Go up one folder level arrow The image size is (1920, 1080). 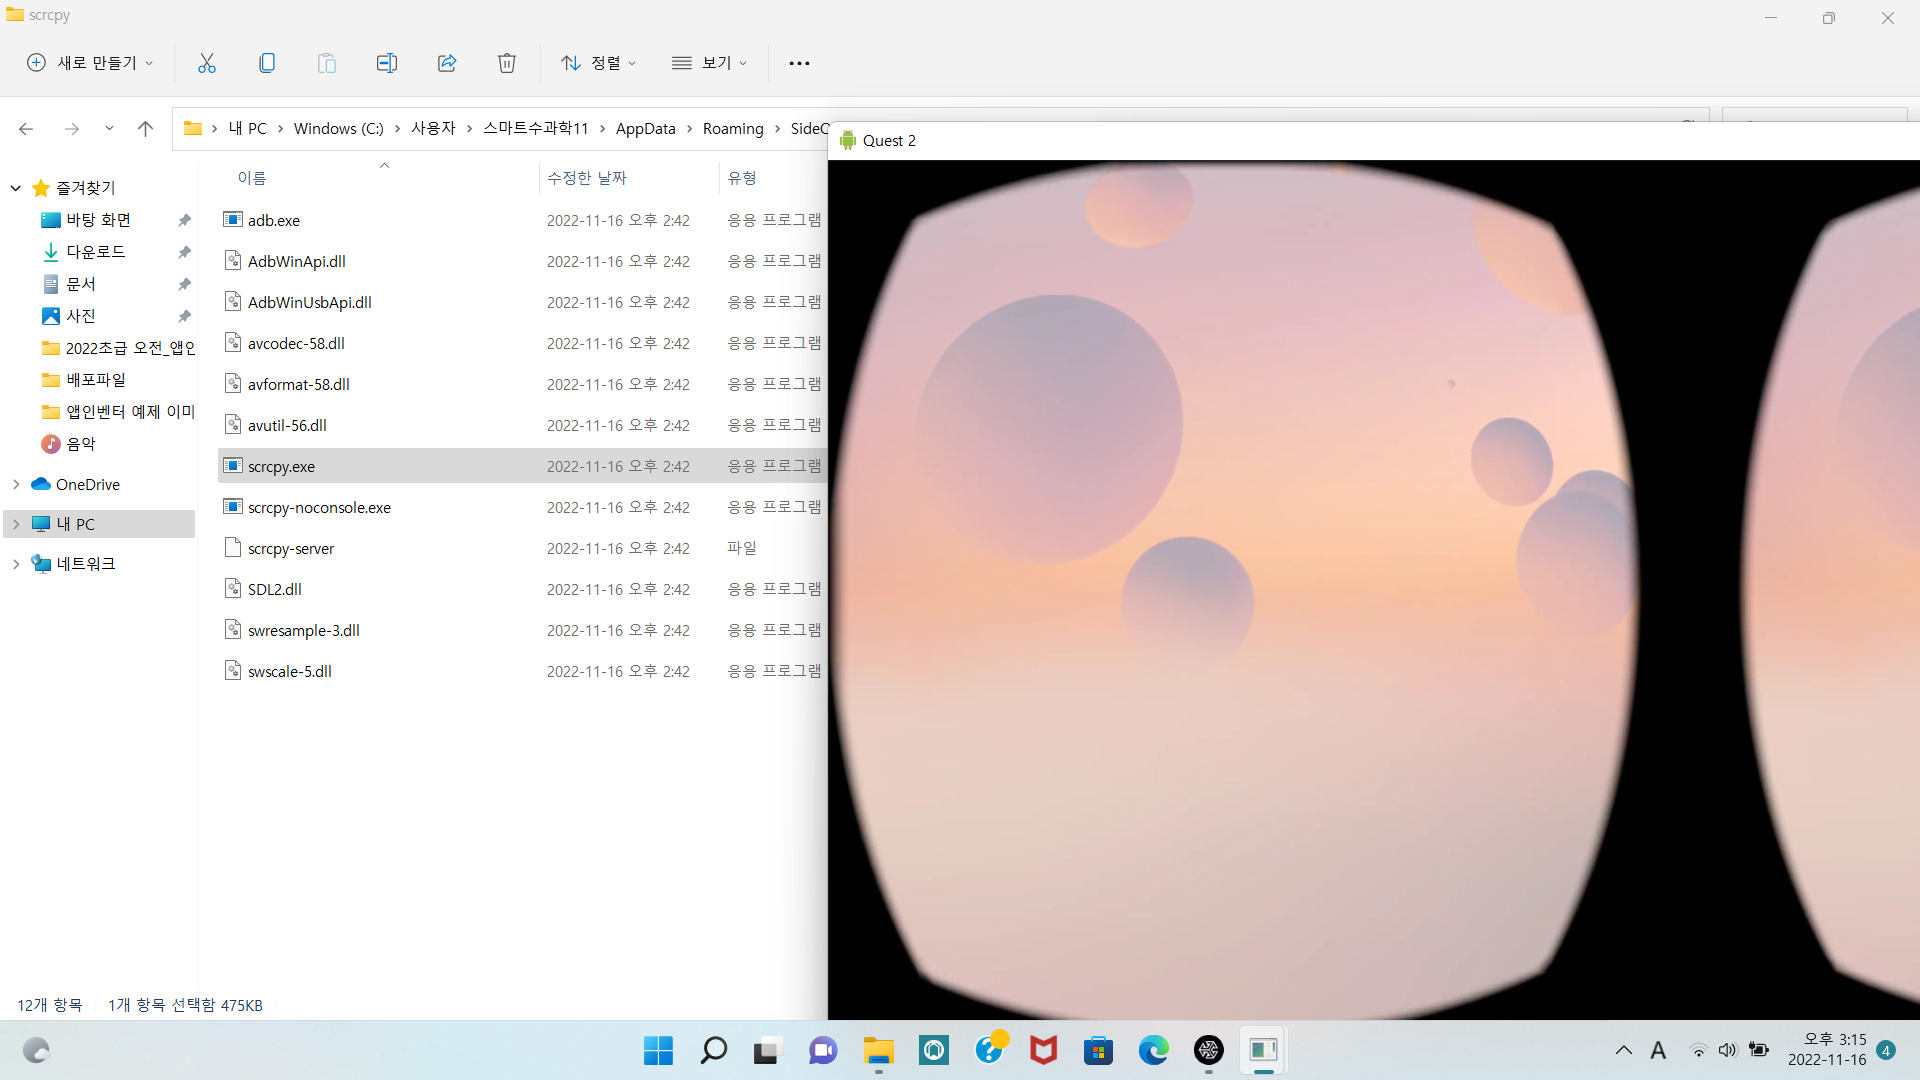145,128
